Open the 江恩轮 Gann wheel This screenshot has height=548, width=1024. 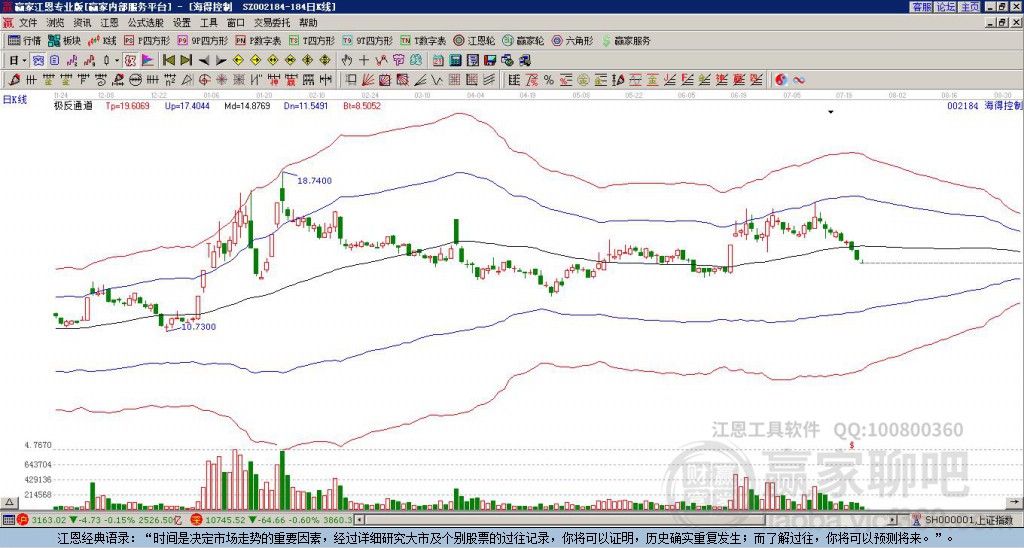point(474,40)
